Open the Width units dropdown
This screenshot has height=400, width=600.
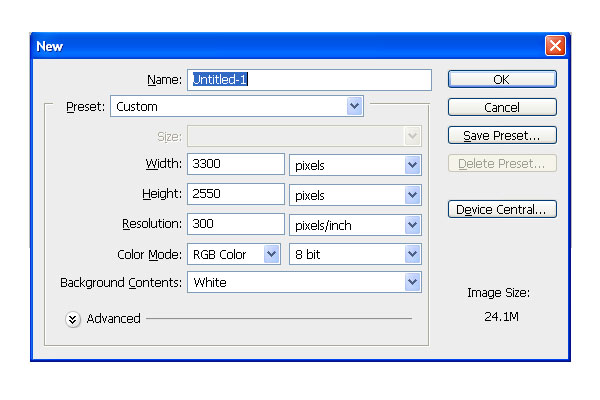[355, 164]
